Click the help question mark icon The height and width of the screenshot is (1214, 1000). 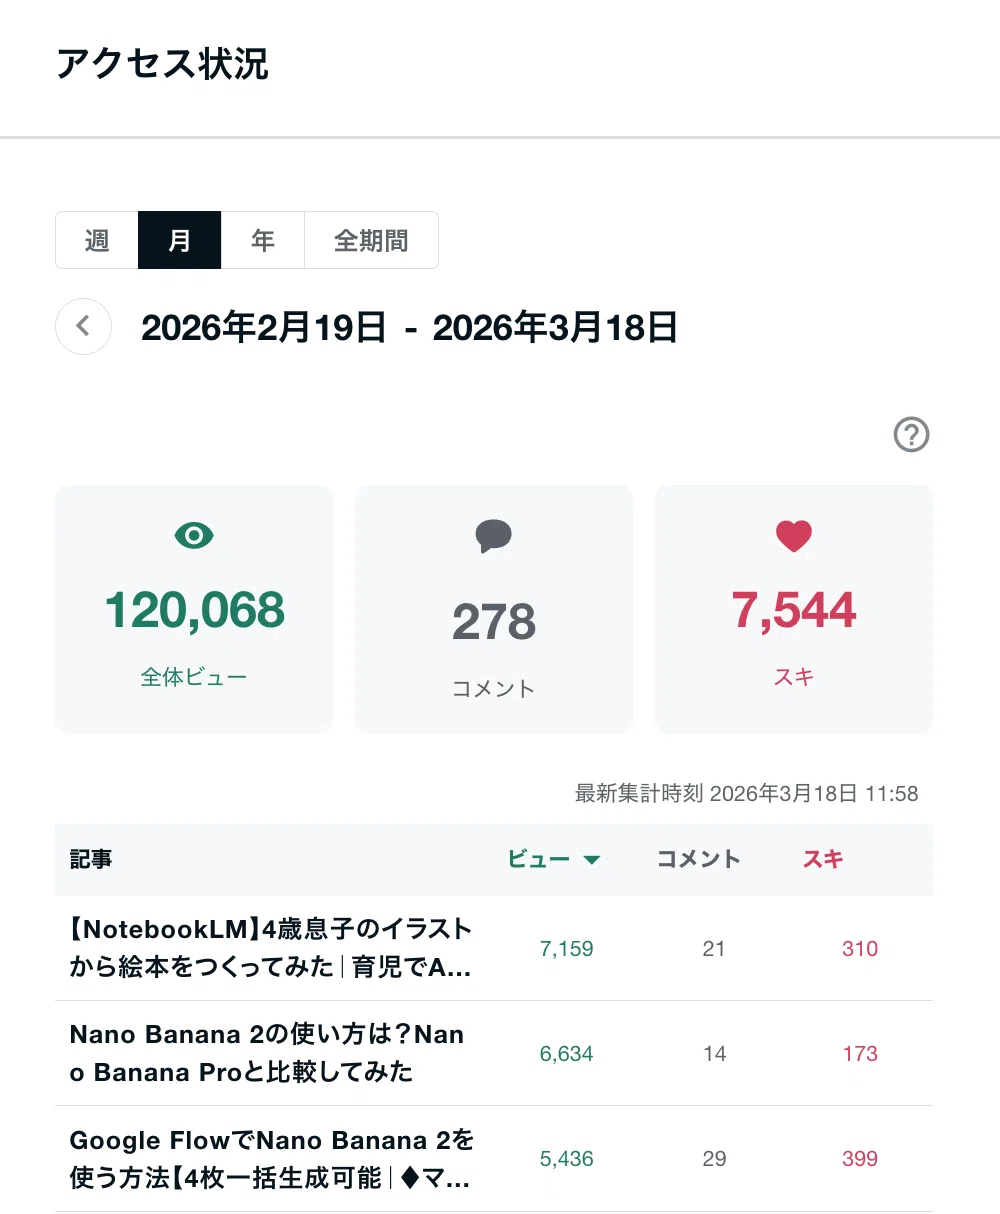911,435
